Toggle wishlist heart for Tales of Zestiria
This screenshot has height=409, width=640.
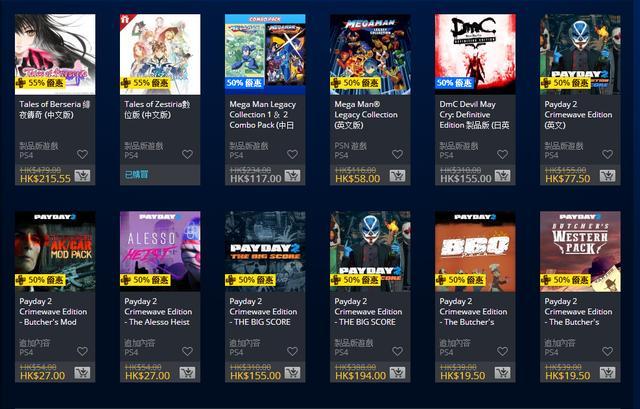[x=187, y=154]
